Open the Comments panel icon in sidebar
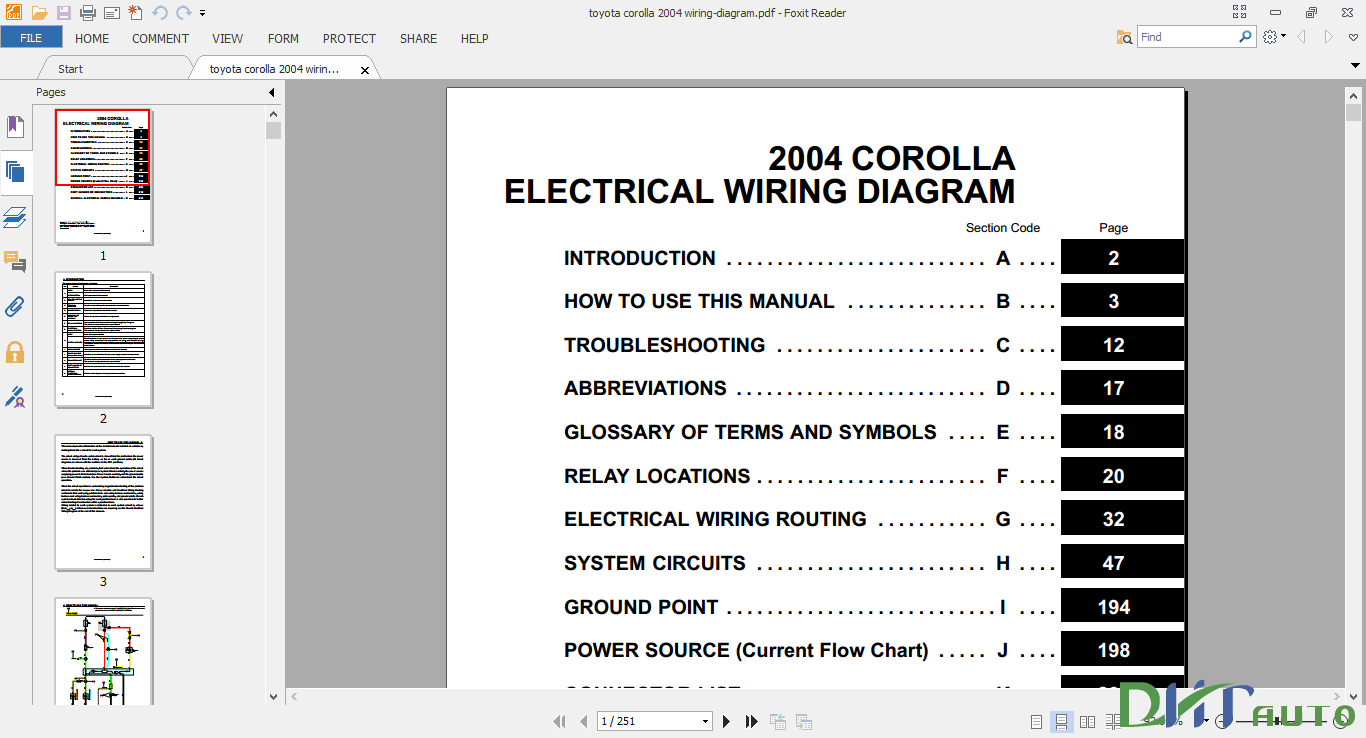Viewport: 1366px width, 738px height. (x=15, y=262)
